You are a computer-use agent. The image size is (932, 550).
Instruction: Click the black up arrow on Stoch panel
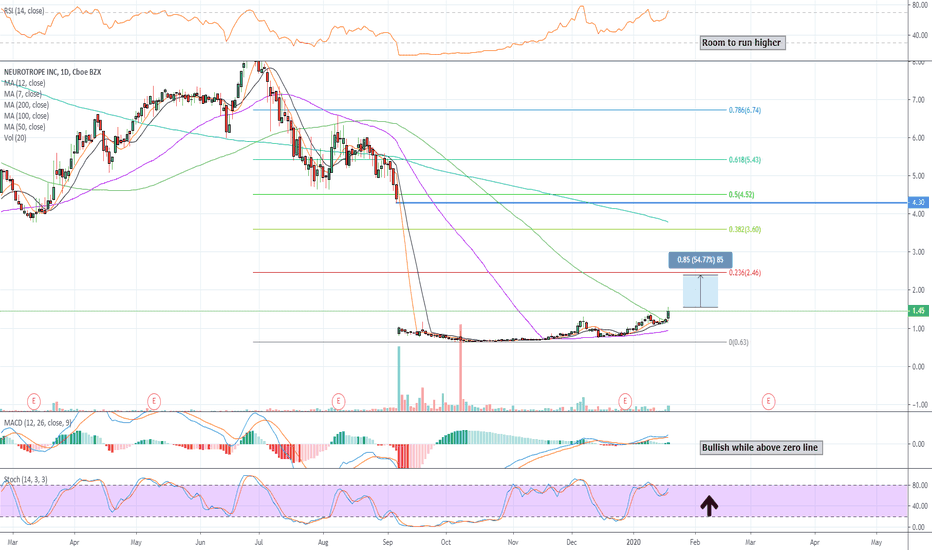pyautogui.click(x=709, y=505)
